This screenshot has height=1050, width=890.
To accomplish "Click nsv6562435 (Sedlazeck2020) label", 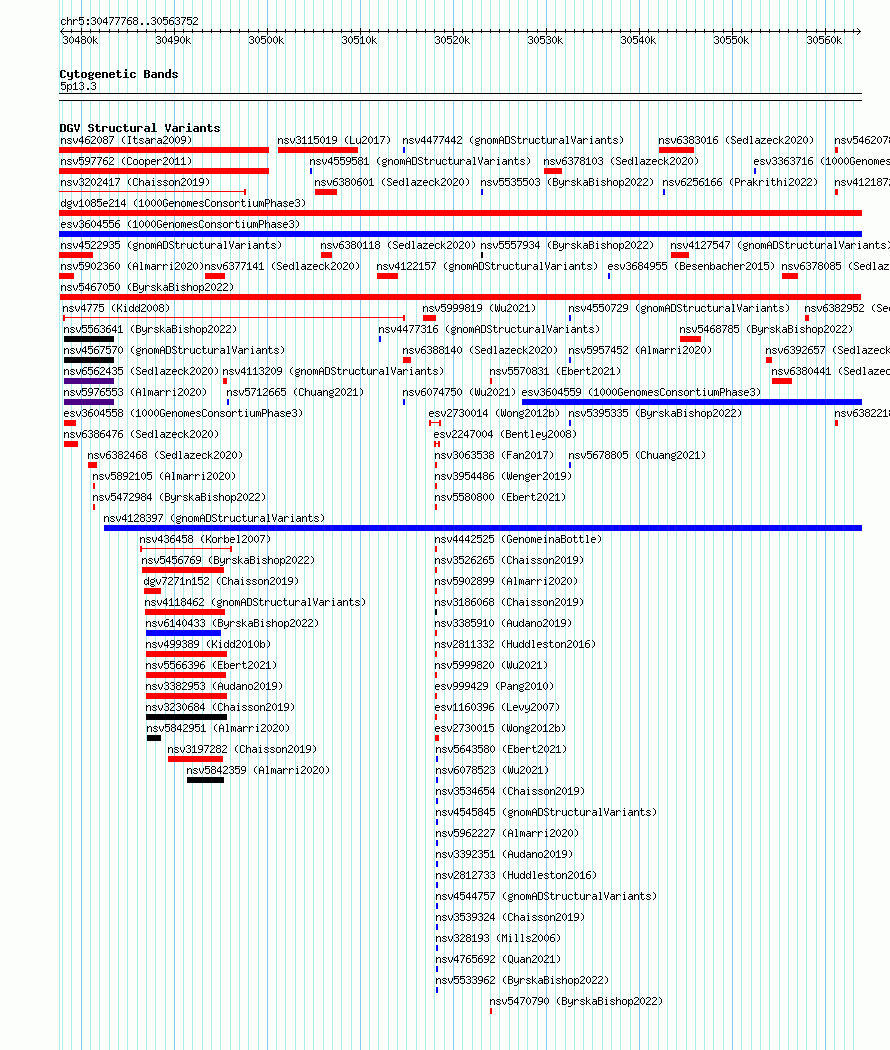I will (x=141, y=371).
